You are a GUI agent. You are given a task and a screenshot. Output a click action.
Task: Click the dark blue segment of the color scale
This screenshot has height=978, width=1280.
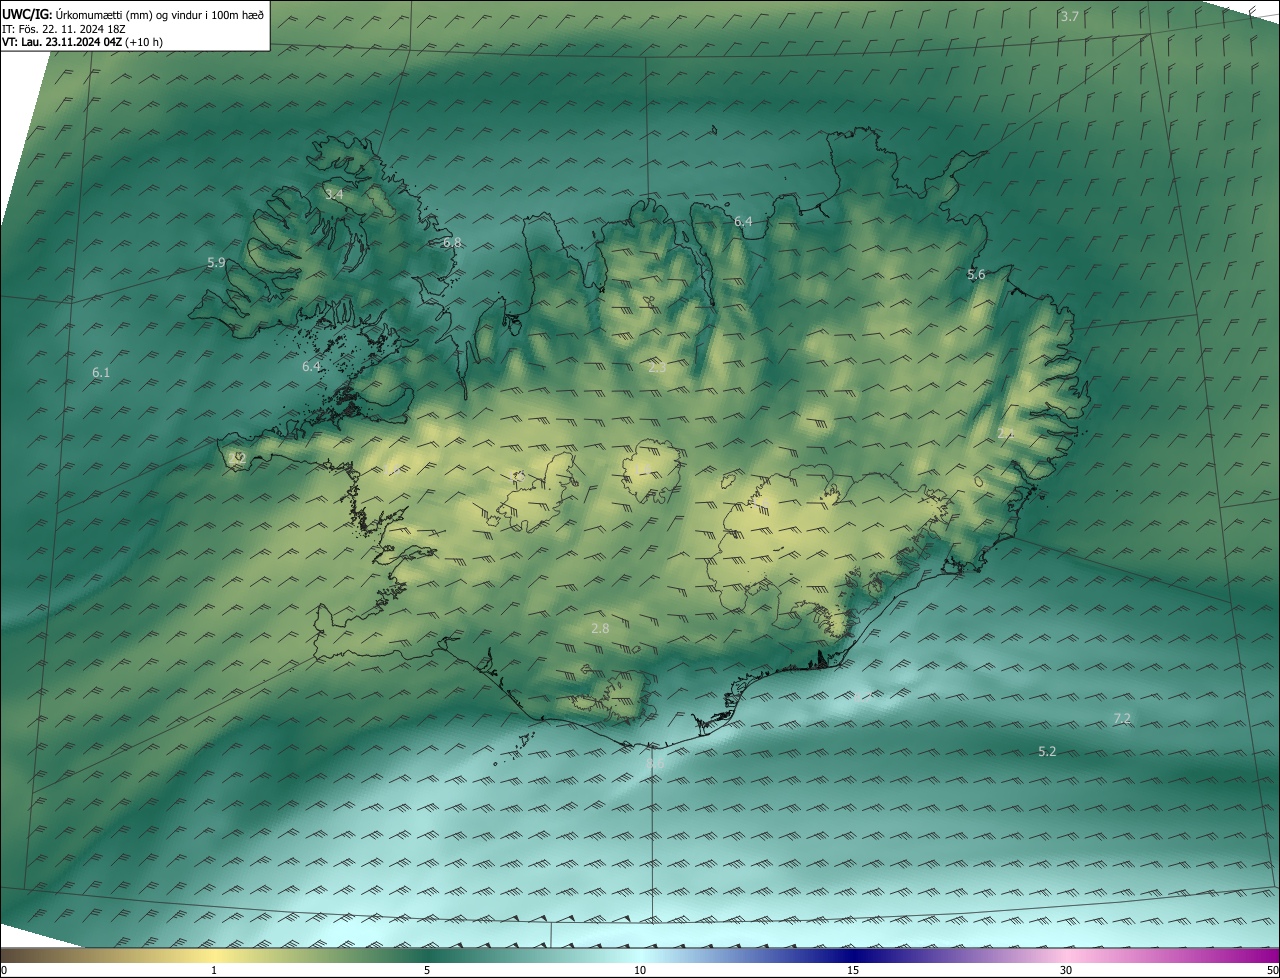pos(855,956)
